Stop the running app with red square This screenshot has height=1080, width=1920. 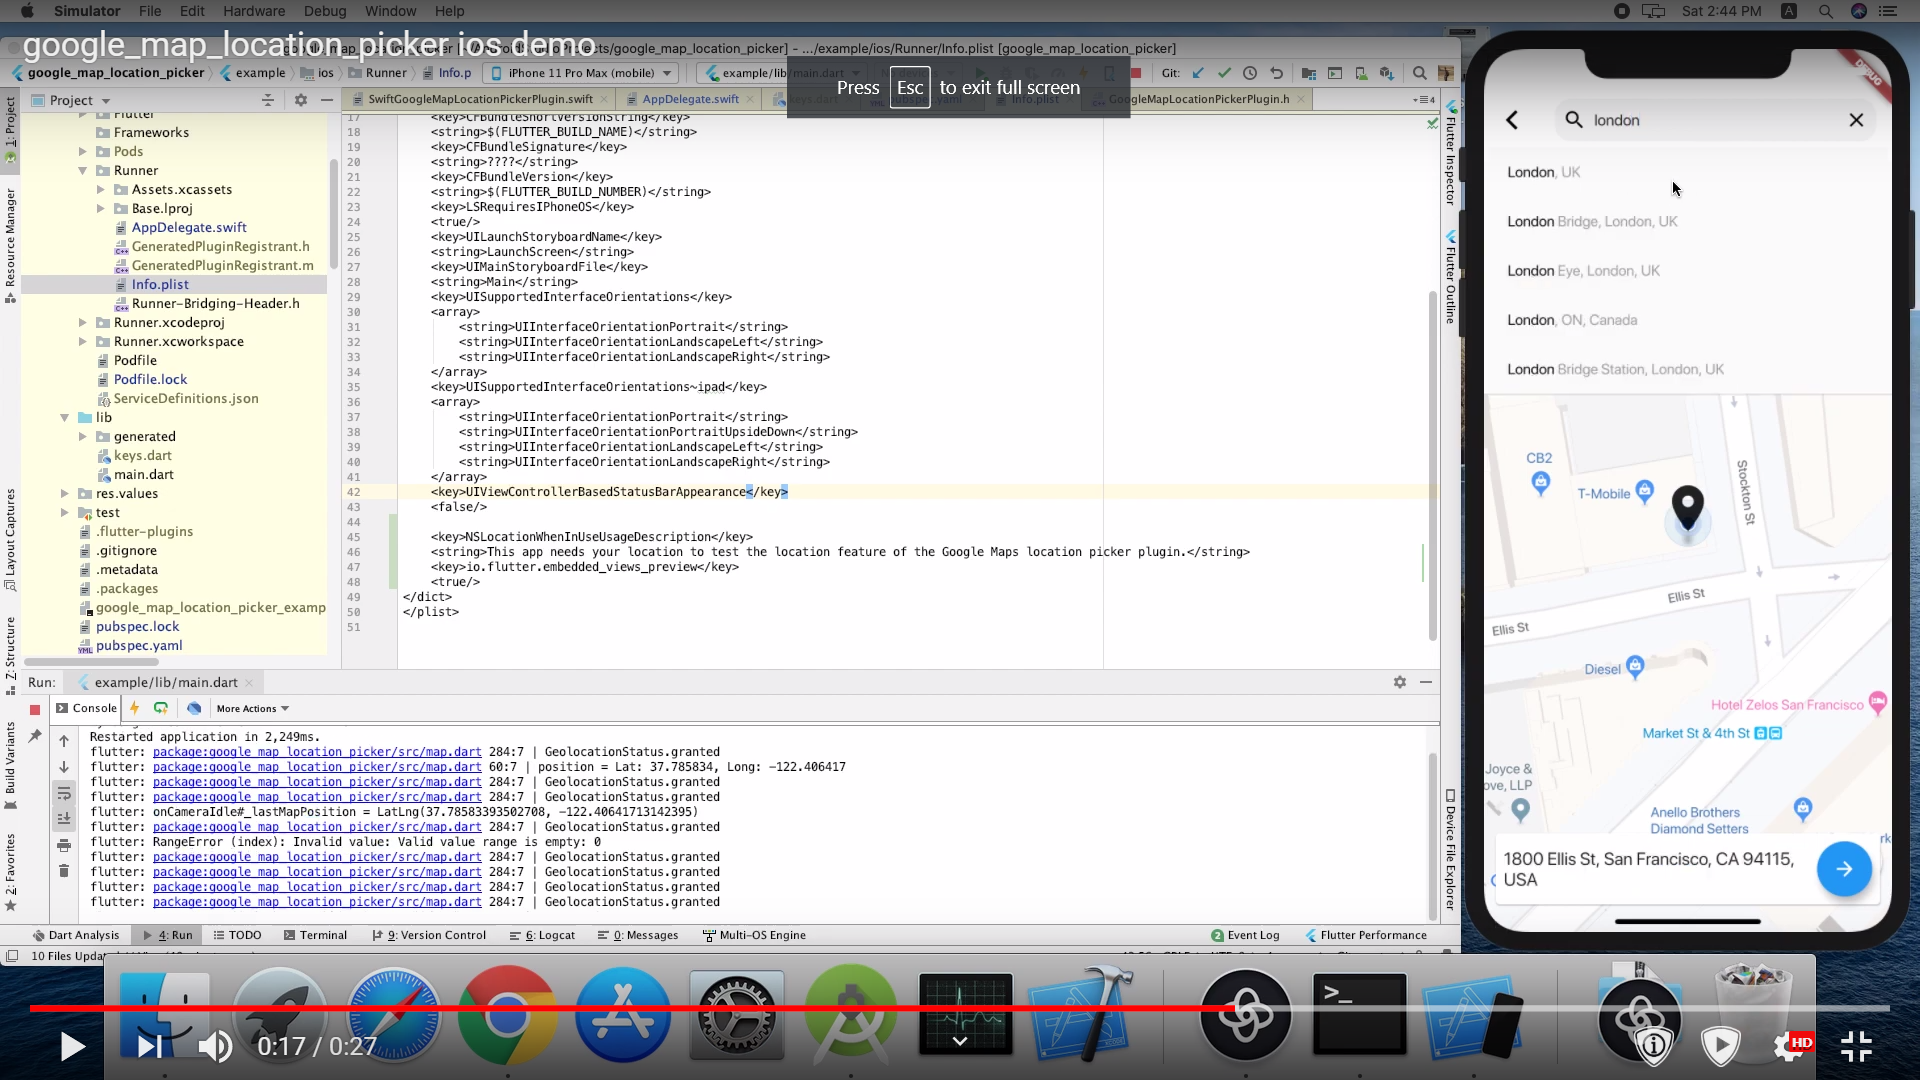click(34, 709)
